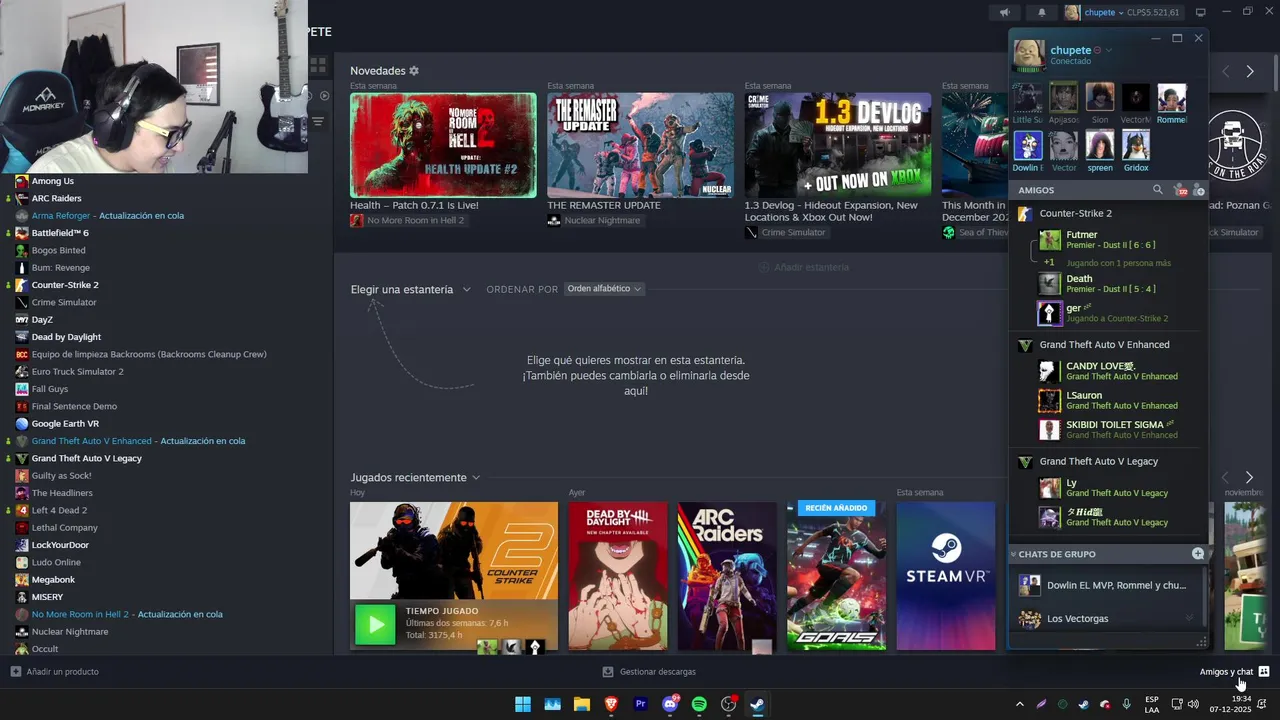Open chat with SKIBIDI TOILET SIGMA
This screenshot has width=1280, height=720.
click(1108, 430)
